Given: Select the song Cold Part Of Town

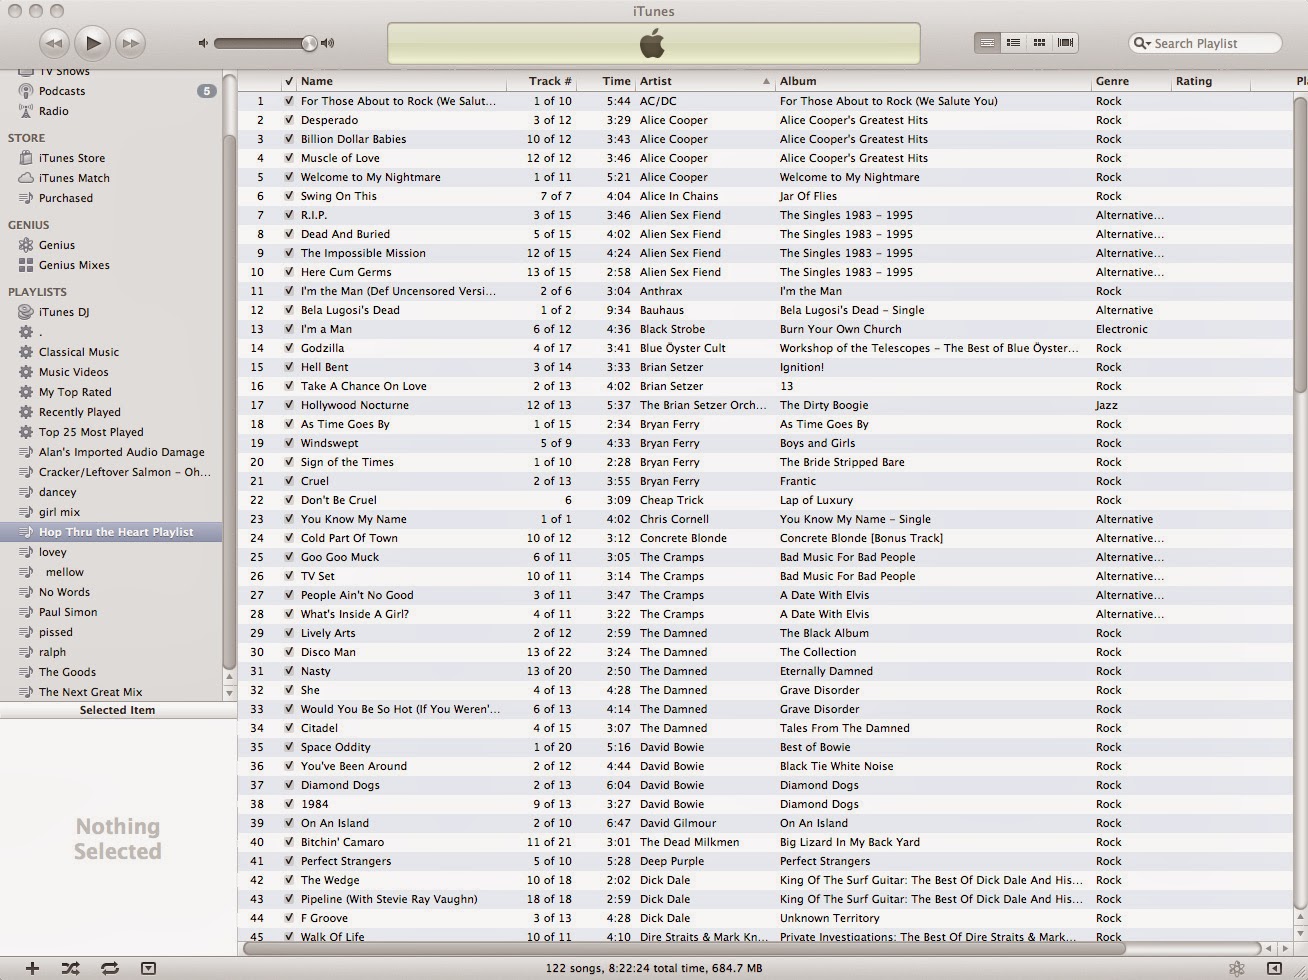Looking at the screenshot, I should [x=349, y=538].
